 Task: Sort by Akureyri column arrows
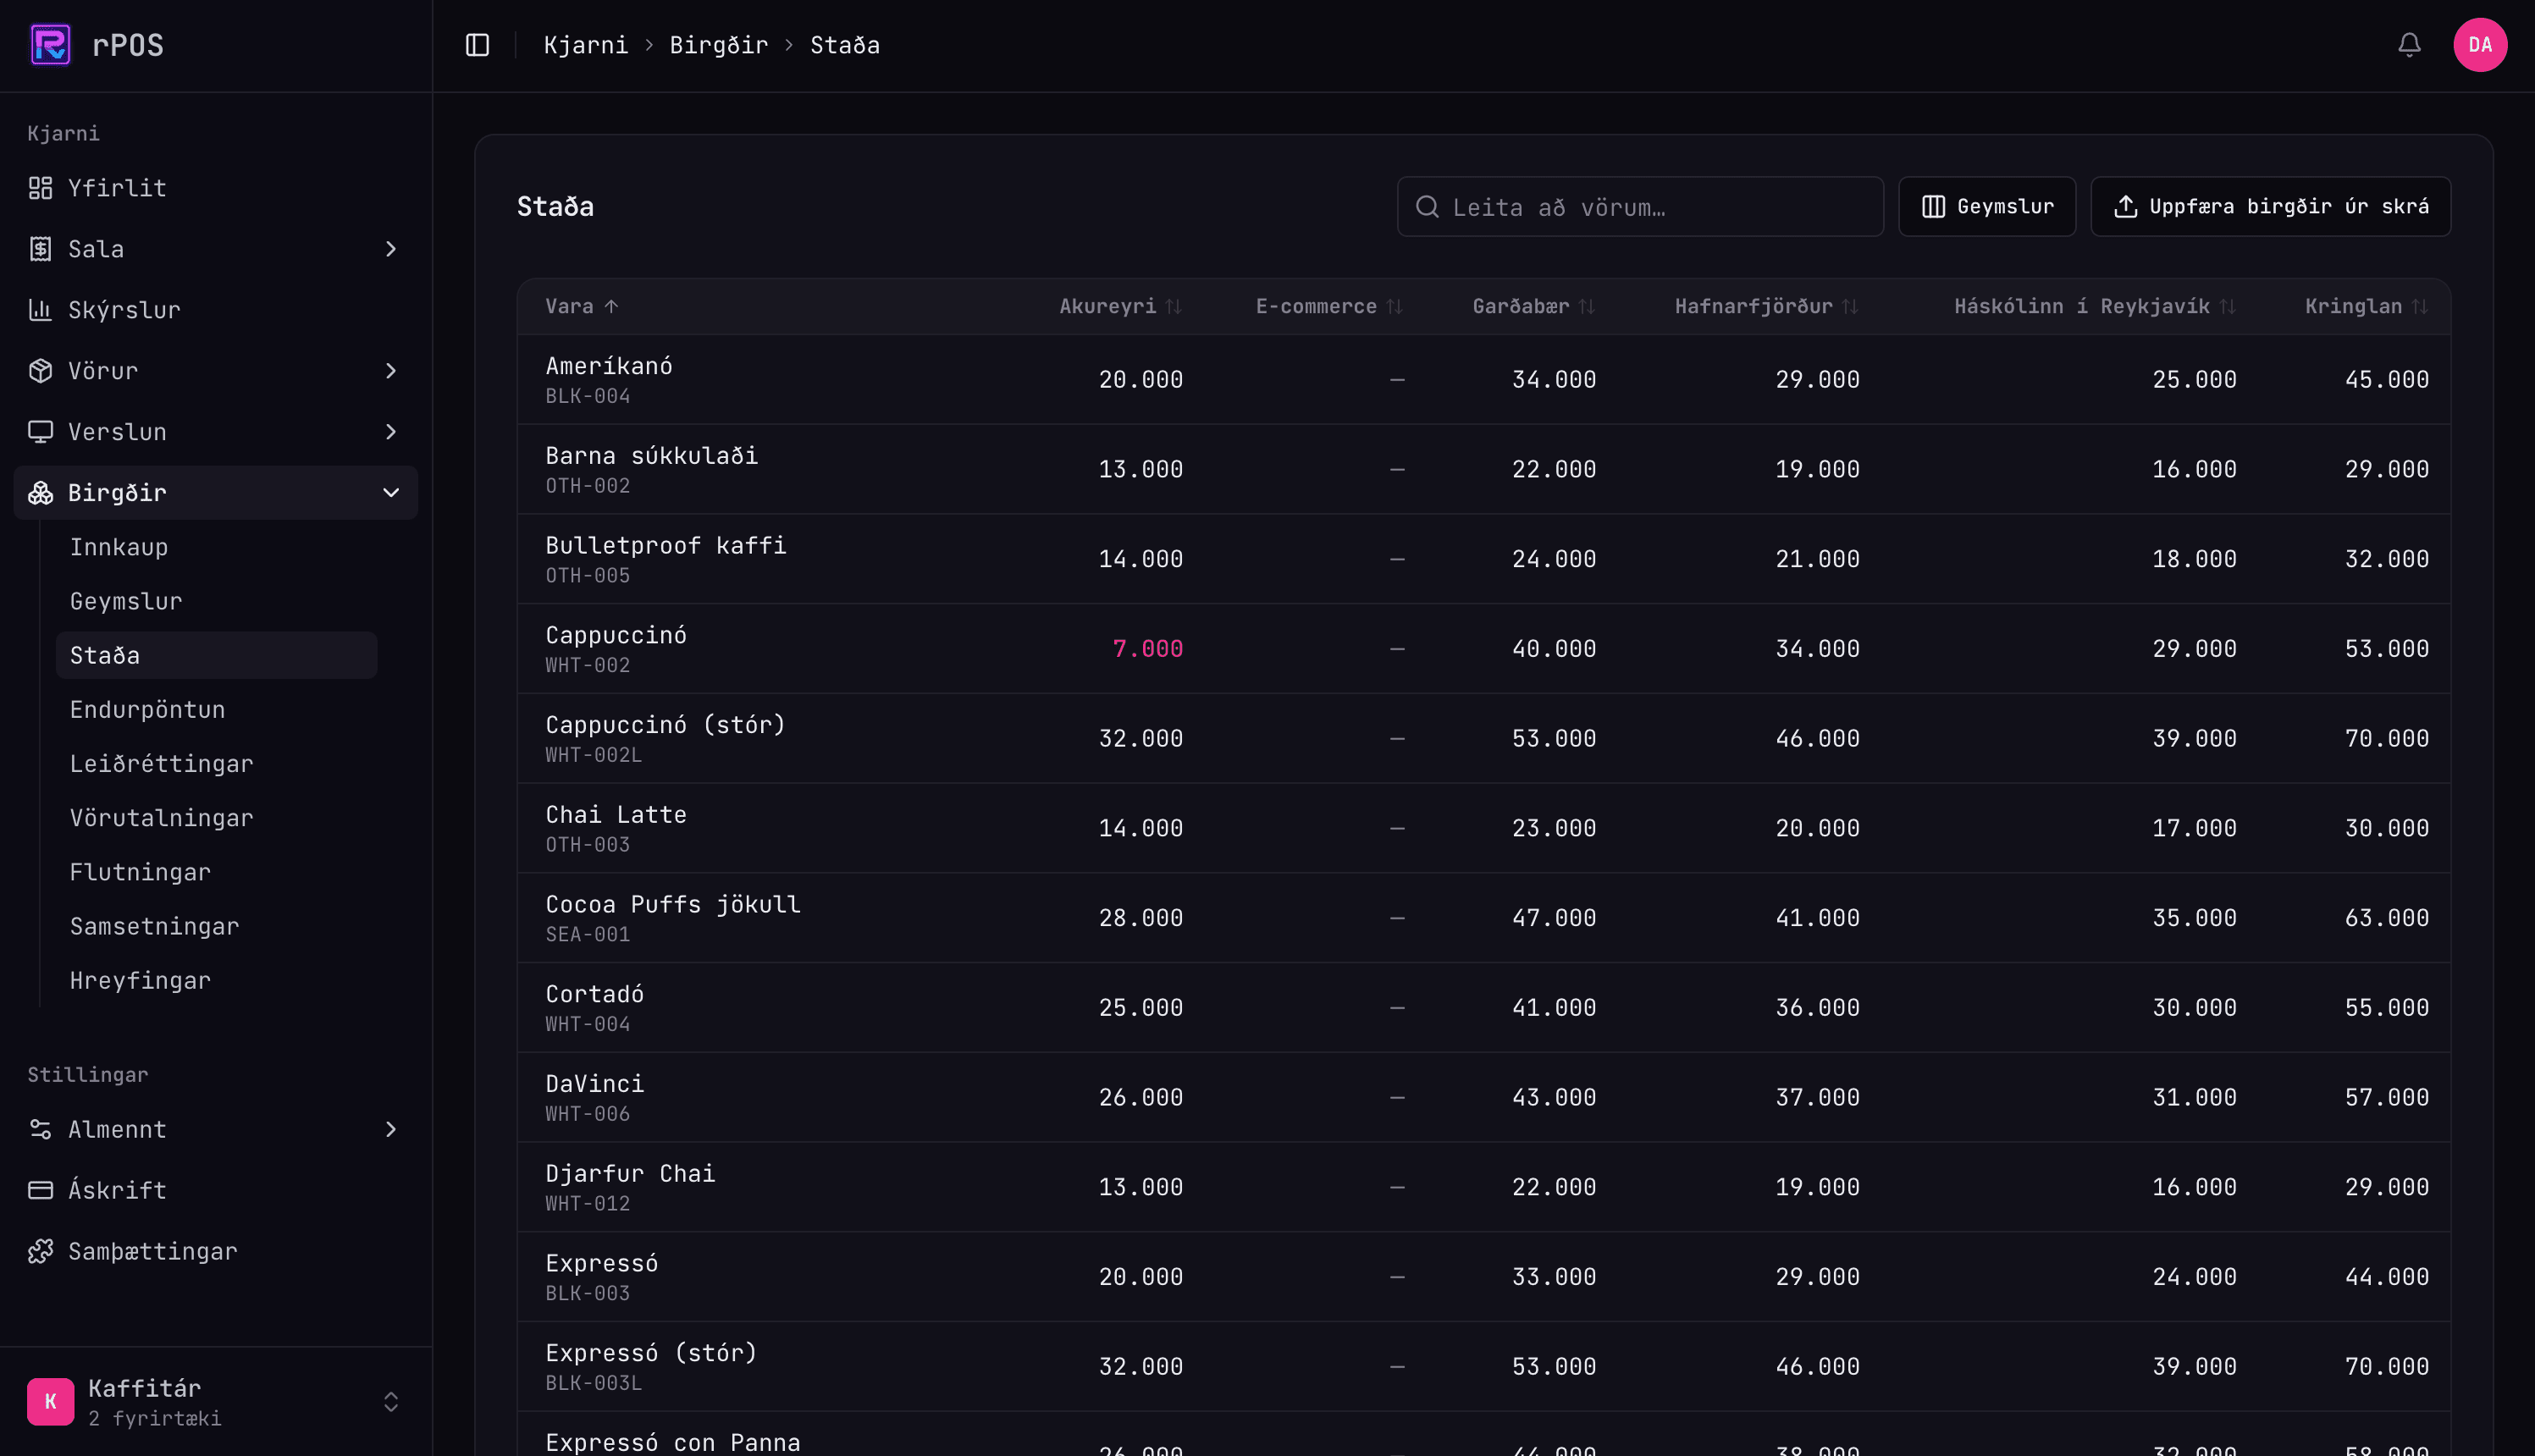[1174, 307]
